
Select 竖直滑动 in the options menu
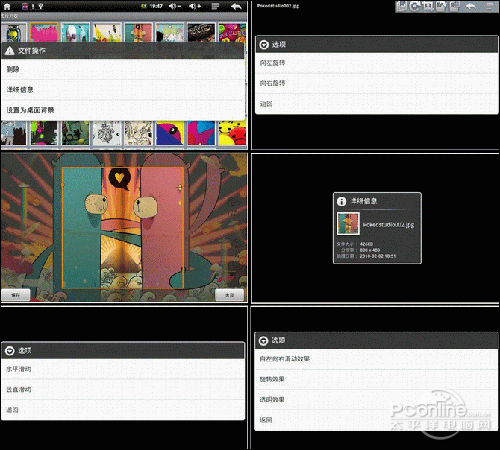coord(123,389)
